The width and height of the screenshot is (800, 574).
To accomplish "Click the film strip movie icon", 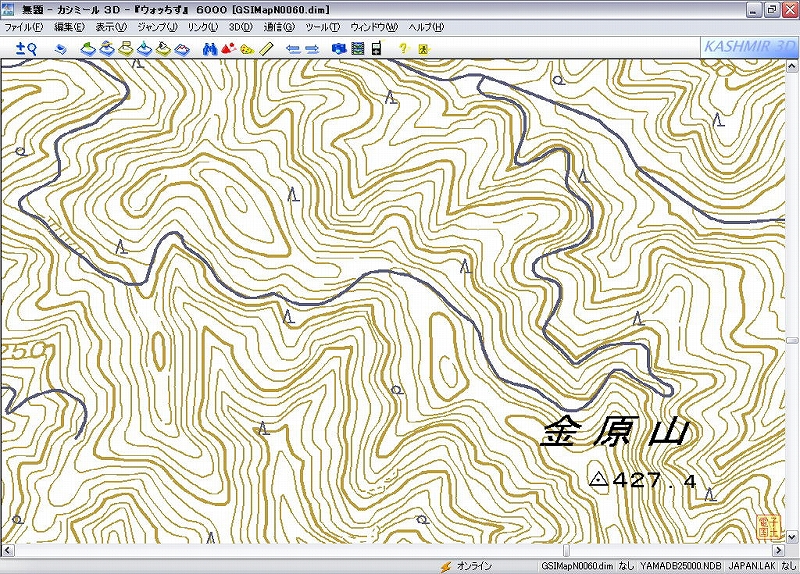I will coord(359,49).
